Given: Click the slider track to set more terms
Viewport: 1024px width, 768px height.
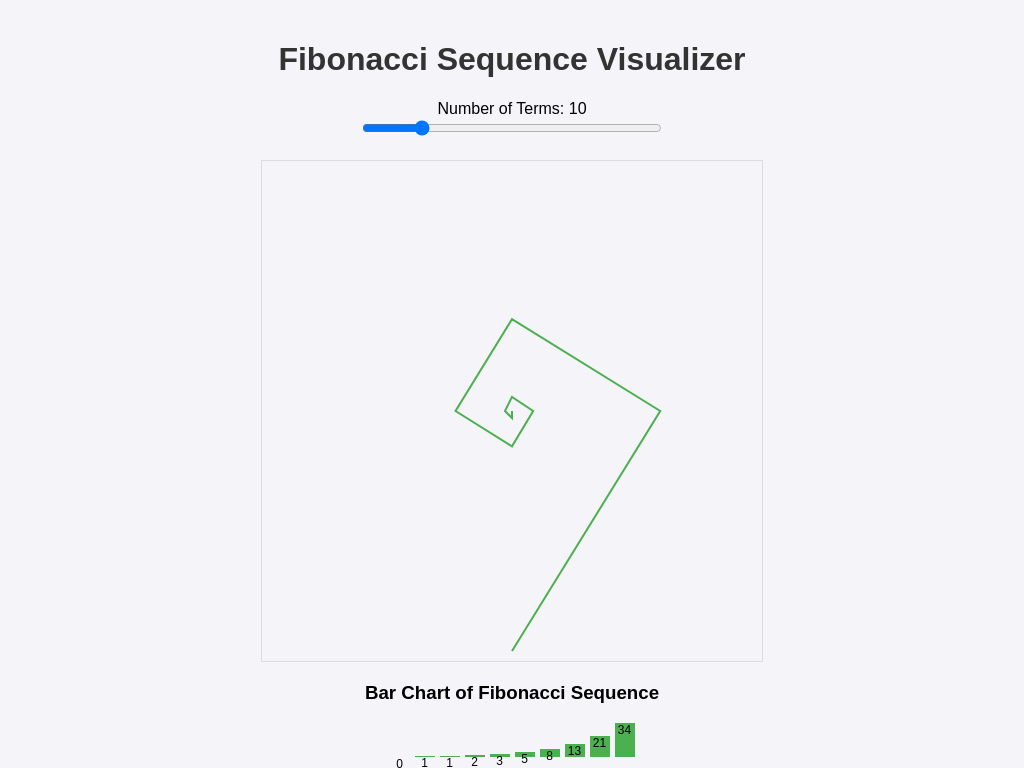Looking at the screenshot, I should (x=550, y=128).
